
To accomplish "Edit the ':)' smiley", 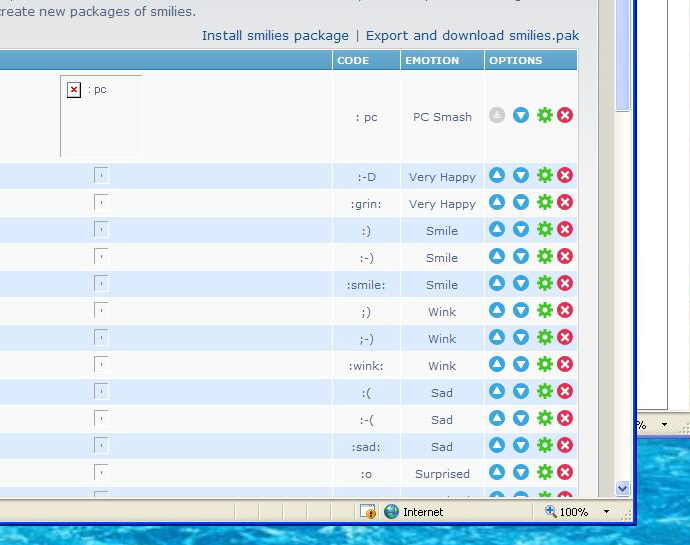I will (x=545, y=229).
